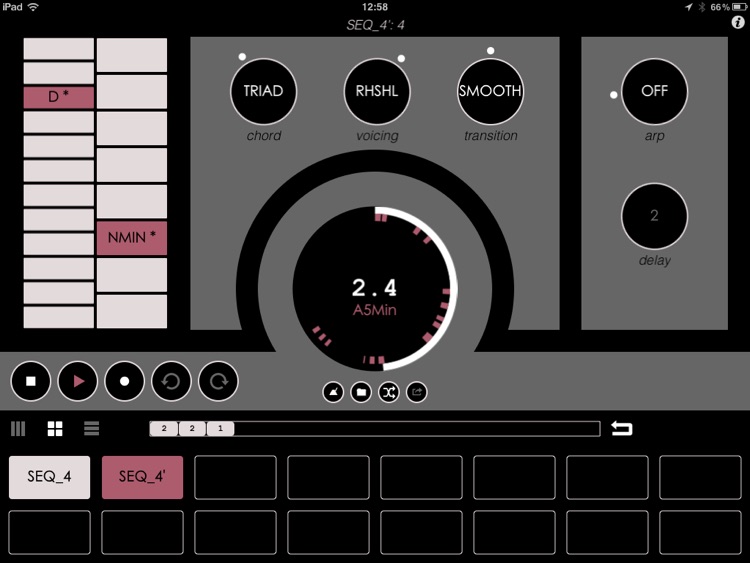Click the delay knob showing 2
The width and height of the screenshot is (750, 563).
[x=654, y=215]
